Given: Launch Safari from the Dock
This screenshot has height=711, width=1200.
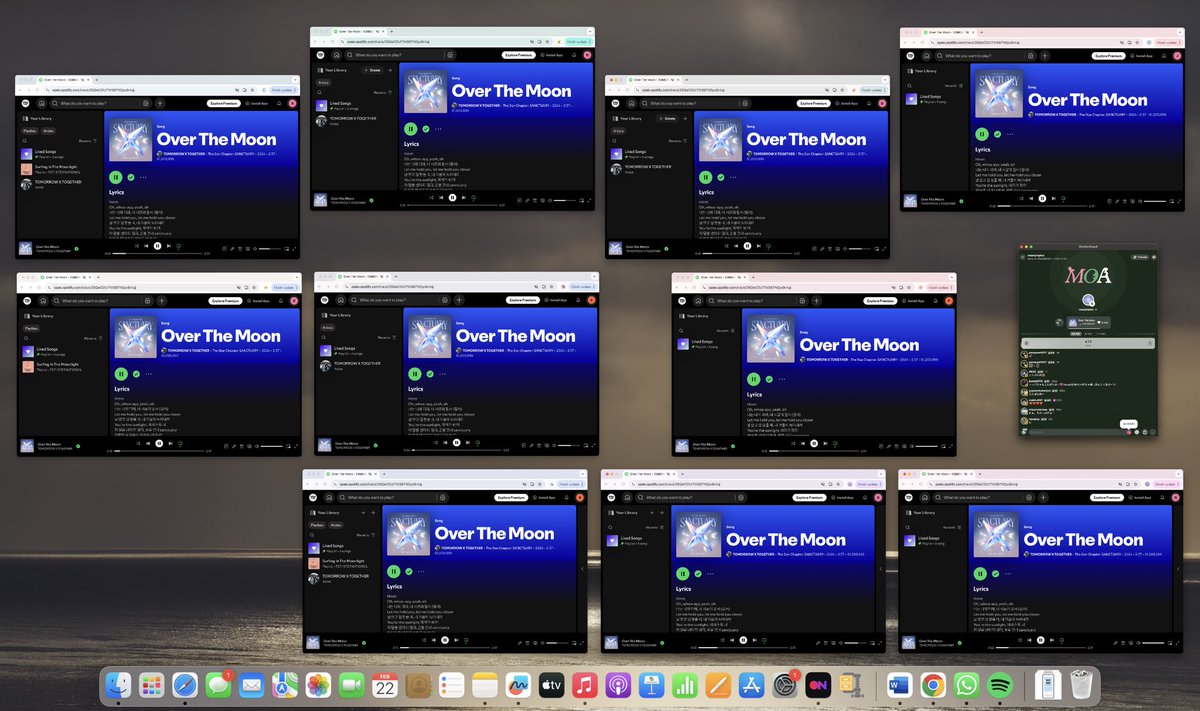Looking at the screenshot, I should click(185, 685).
